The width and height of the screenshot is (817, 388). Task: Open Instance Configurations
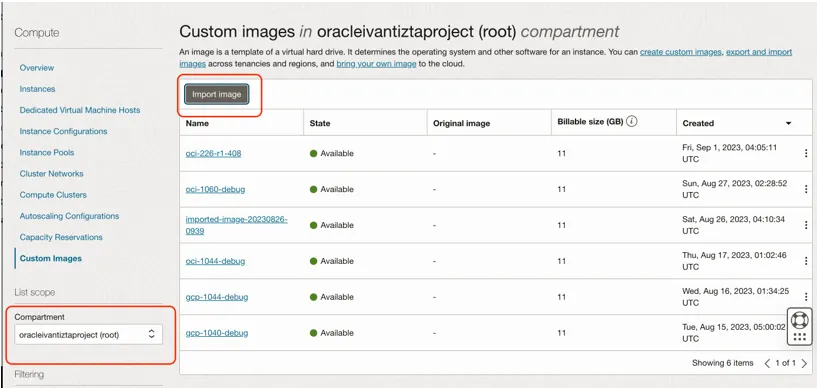(63, 131)
